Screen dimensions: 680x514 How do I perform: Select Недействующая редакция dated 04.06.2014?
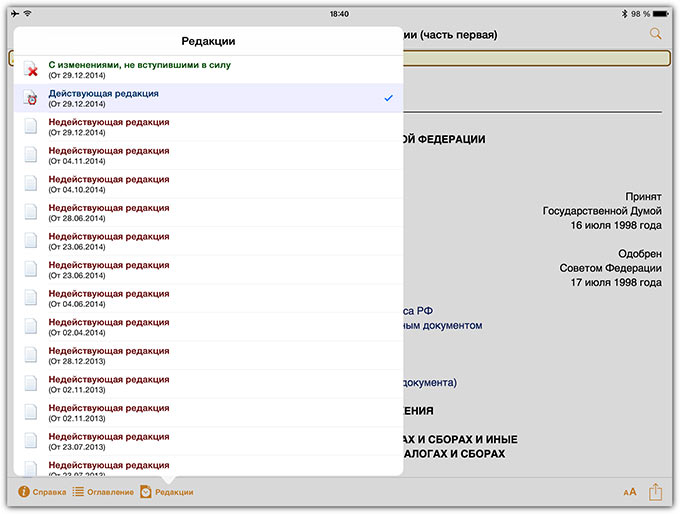(208, 298)
